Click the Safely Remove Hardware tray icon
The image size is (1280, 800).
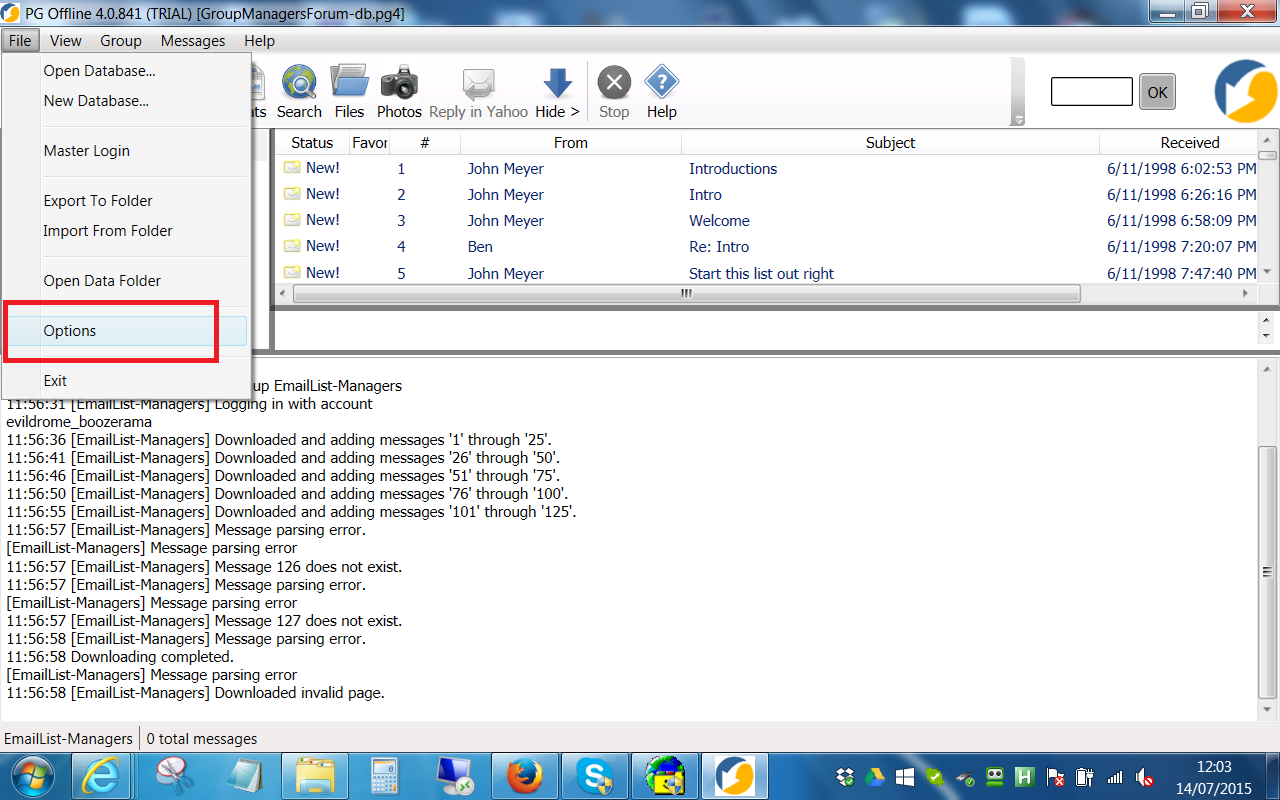[964, 777]
